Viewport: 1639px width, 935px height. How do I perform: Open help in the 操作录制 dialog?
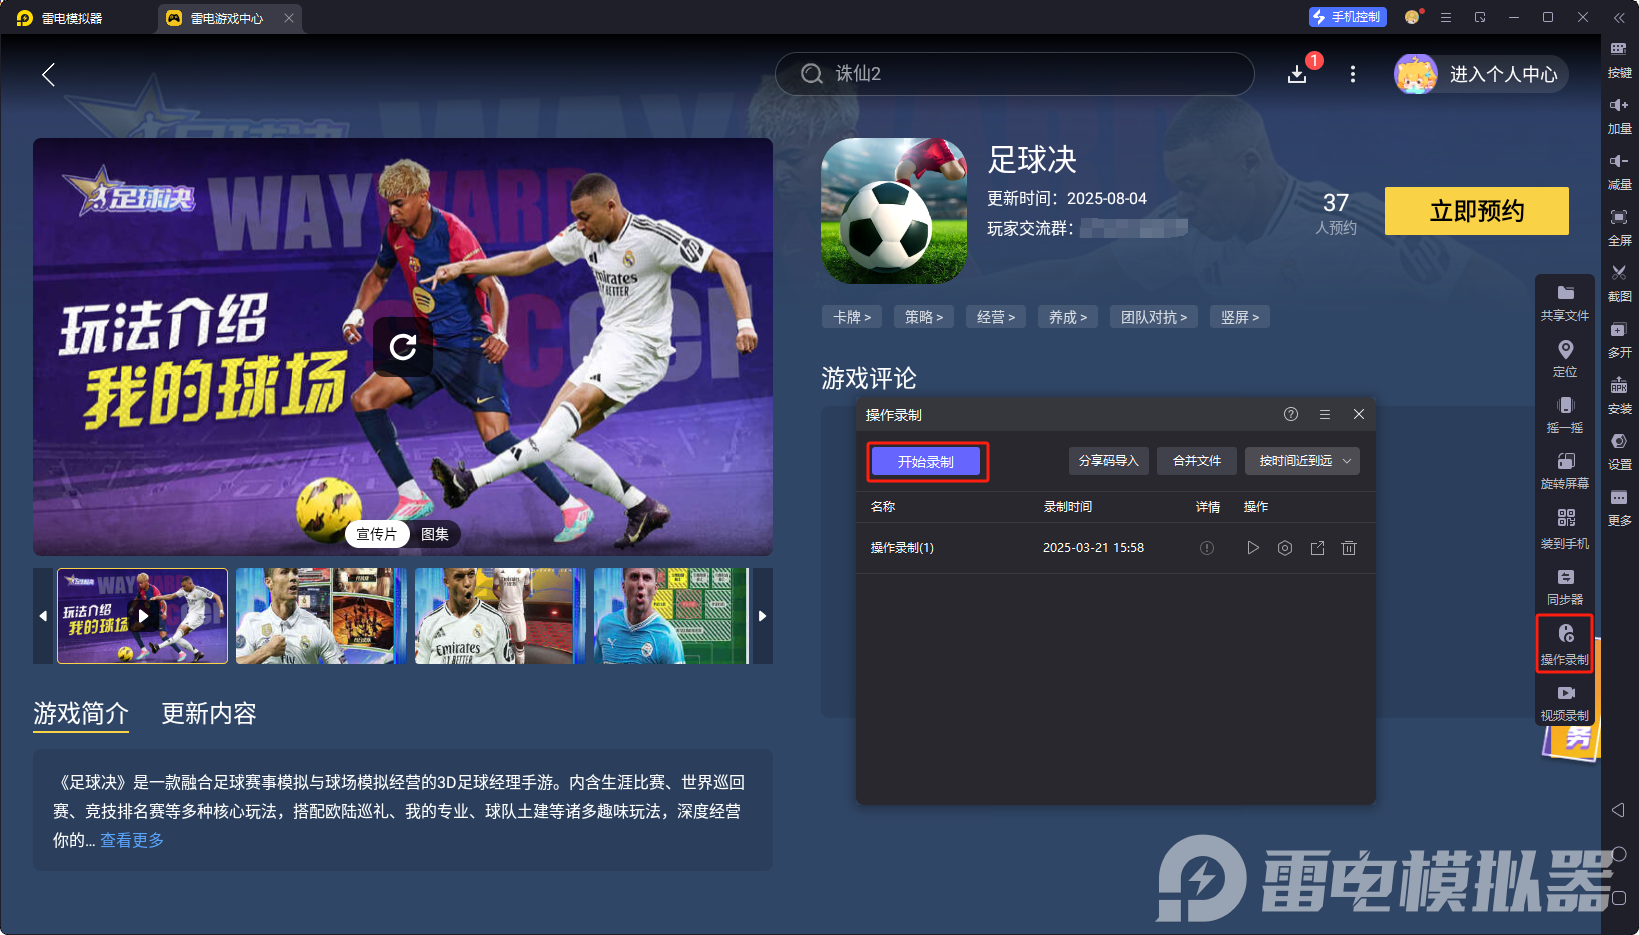(1291, 414)
